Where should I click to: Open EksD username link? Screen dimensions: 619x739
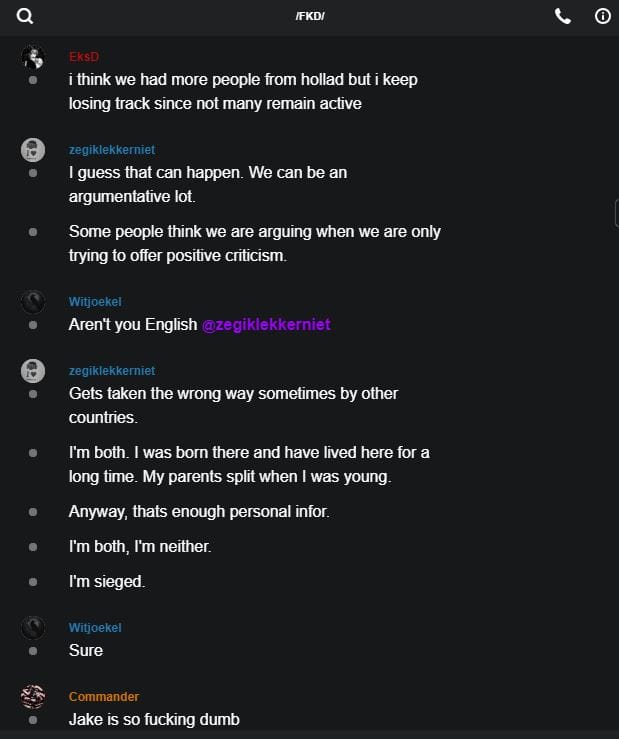[x=84, y=56]
